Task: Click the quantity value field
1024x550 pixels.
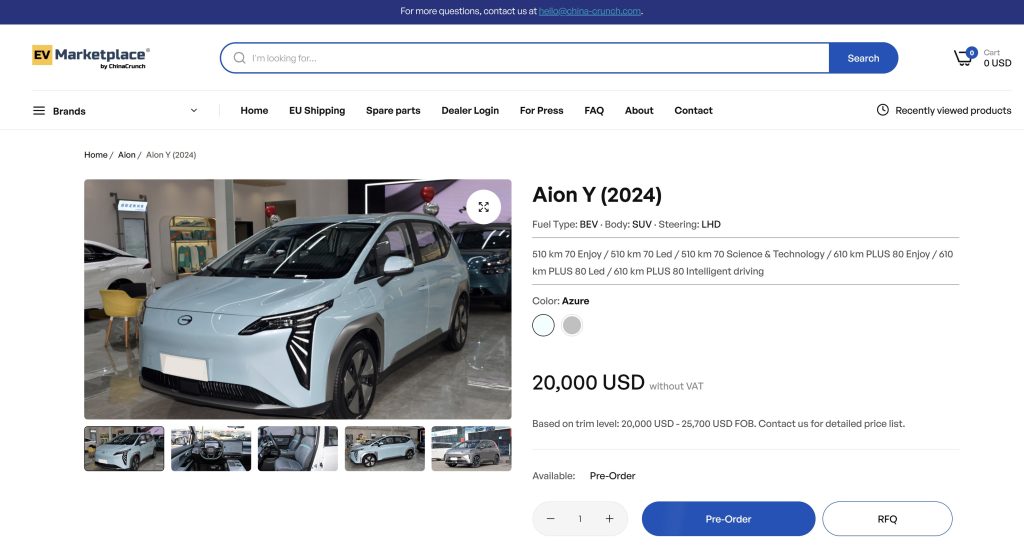Action: [580, 519]
